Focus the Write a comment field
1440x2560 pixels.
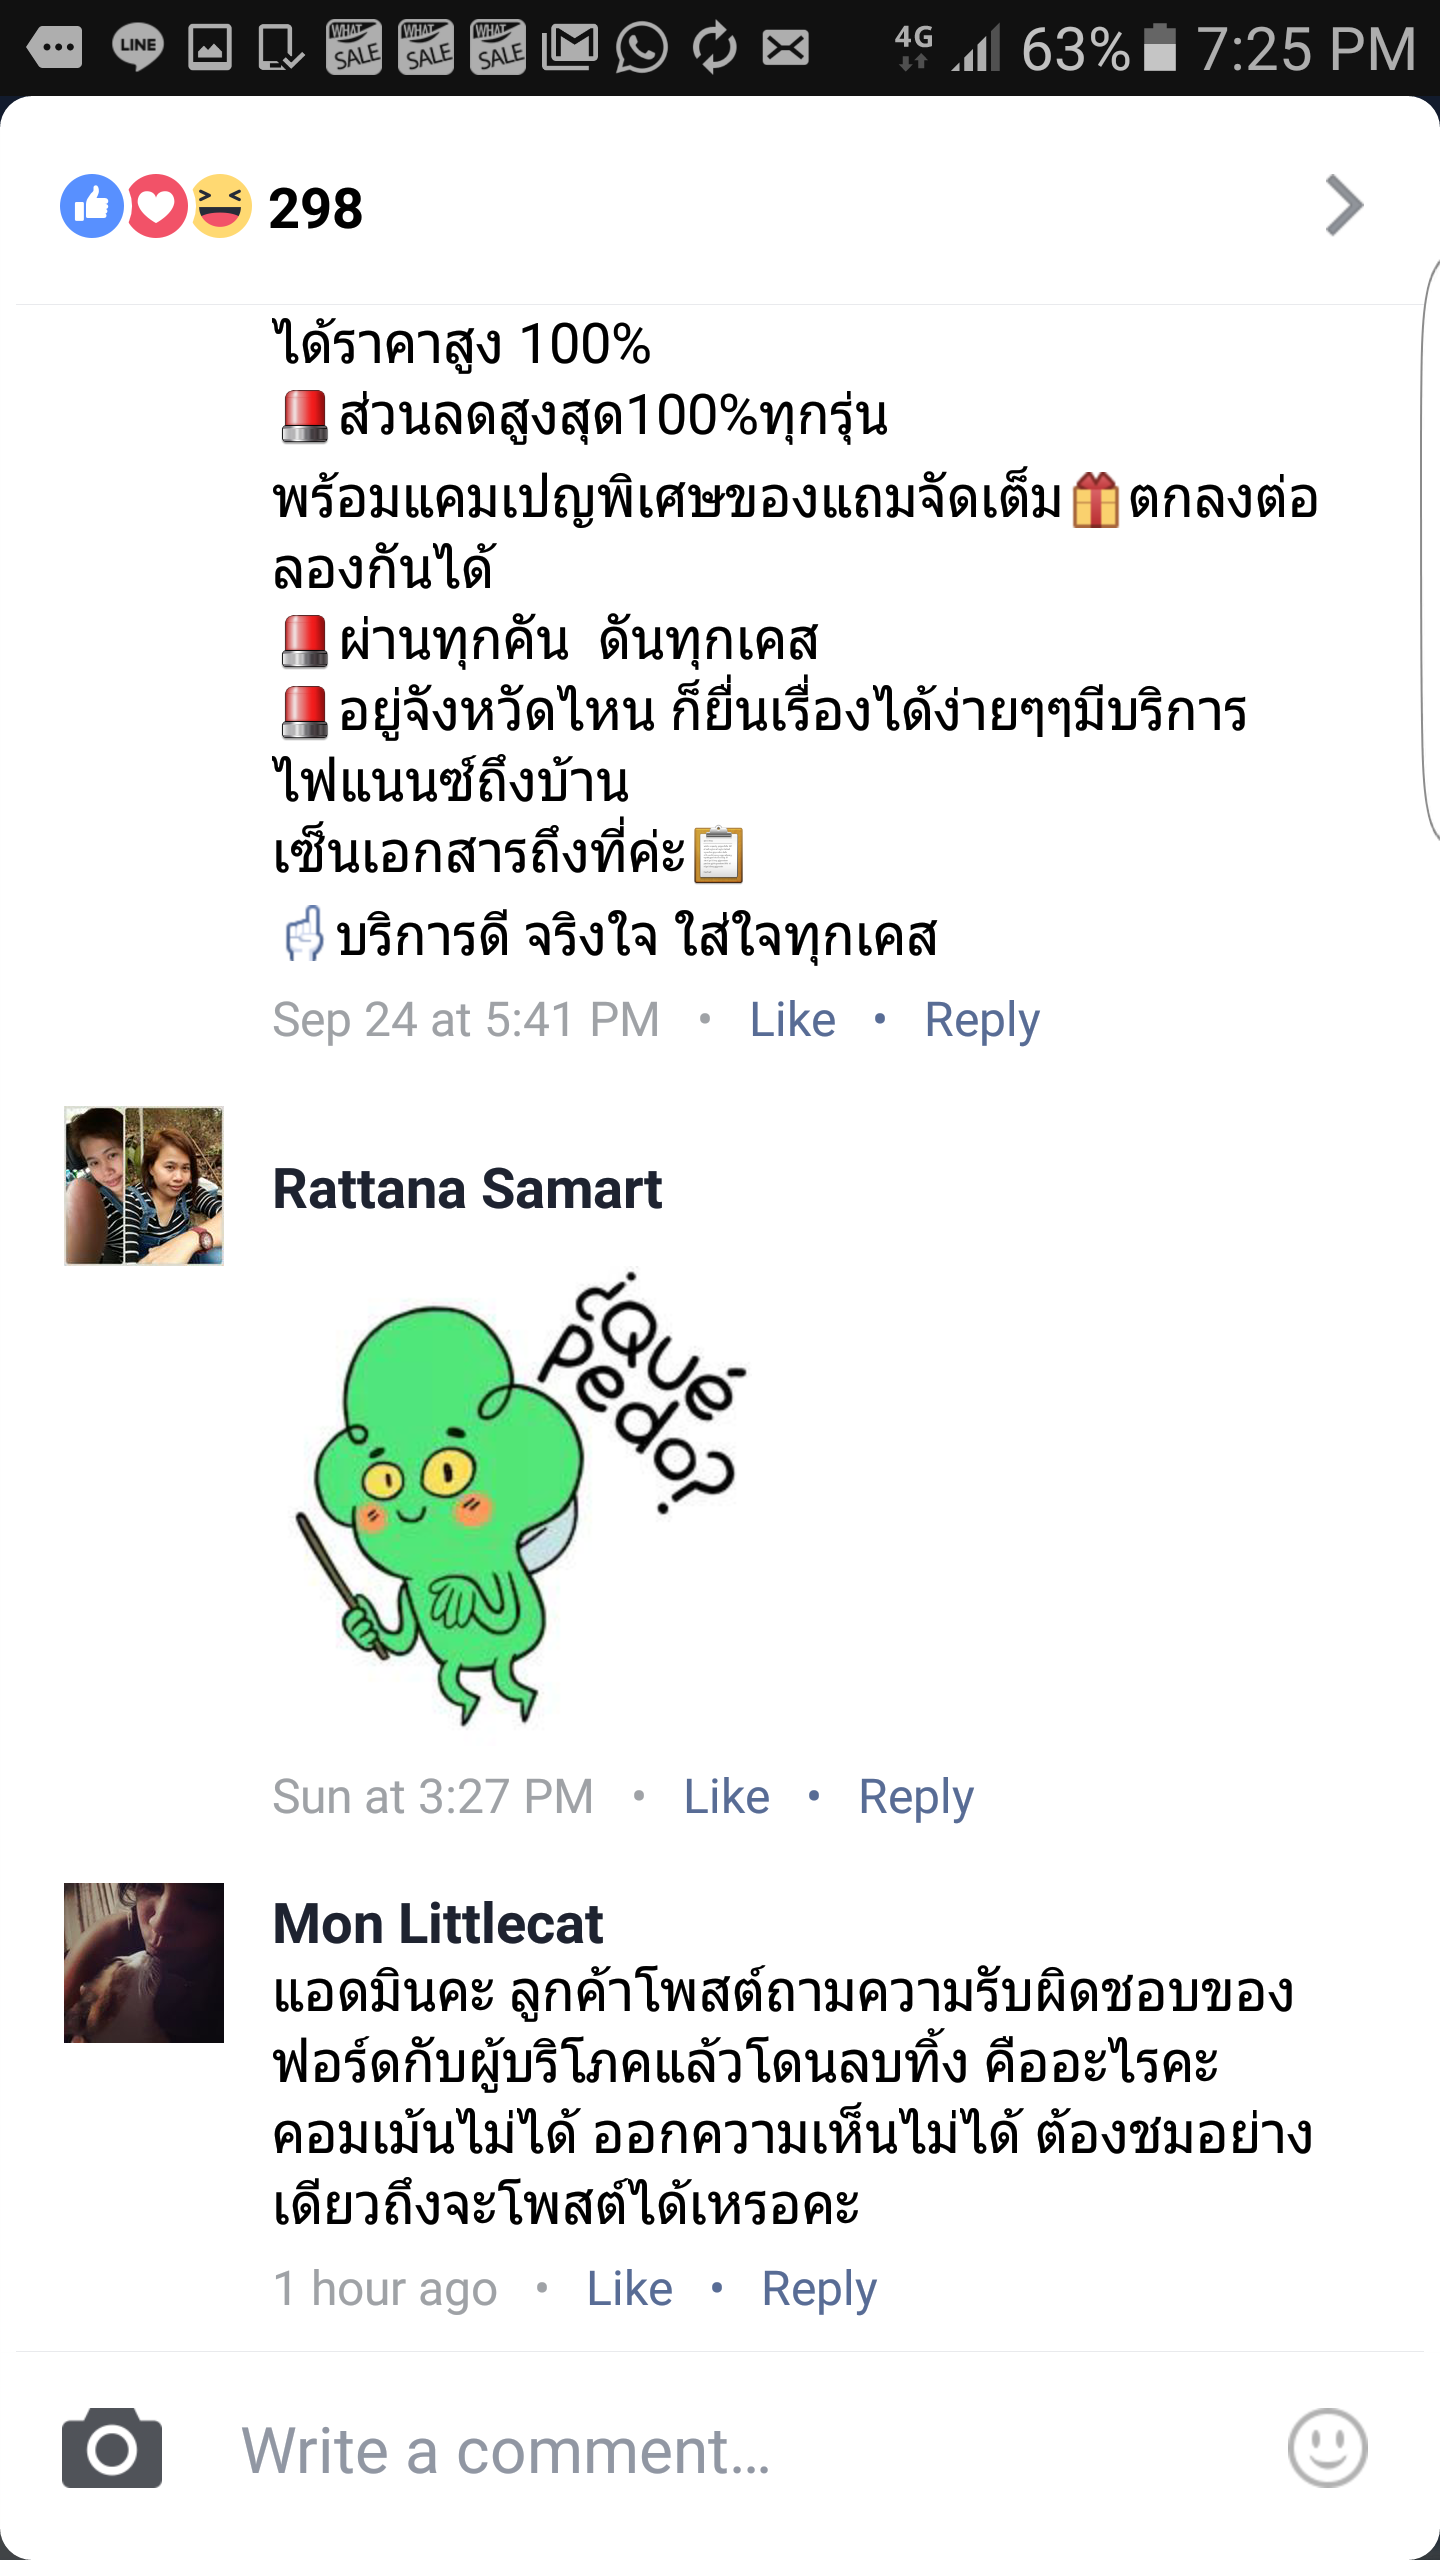click(740, 2450)
